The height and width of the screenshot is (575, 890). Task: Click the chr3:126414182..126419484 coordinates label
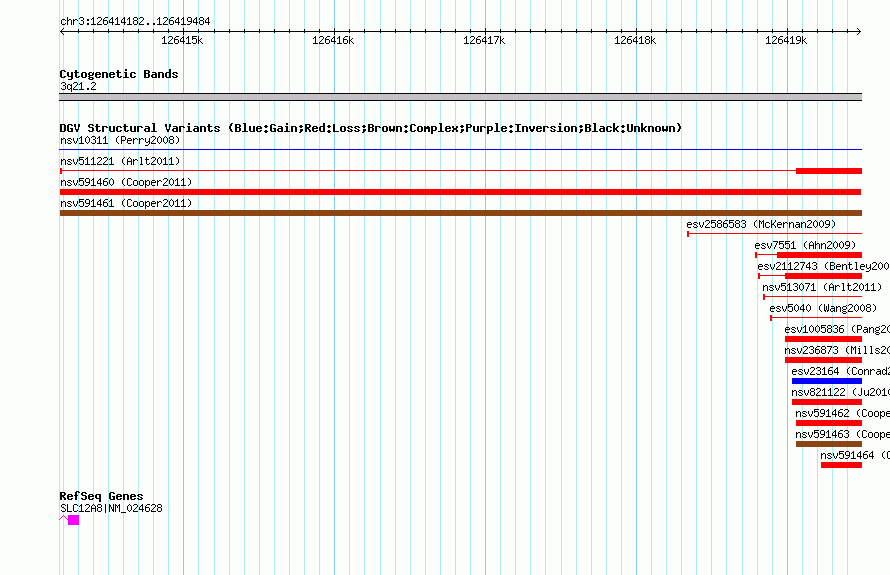point(135,21)
